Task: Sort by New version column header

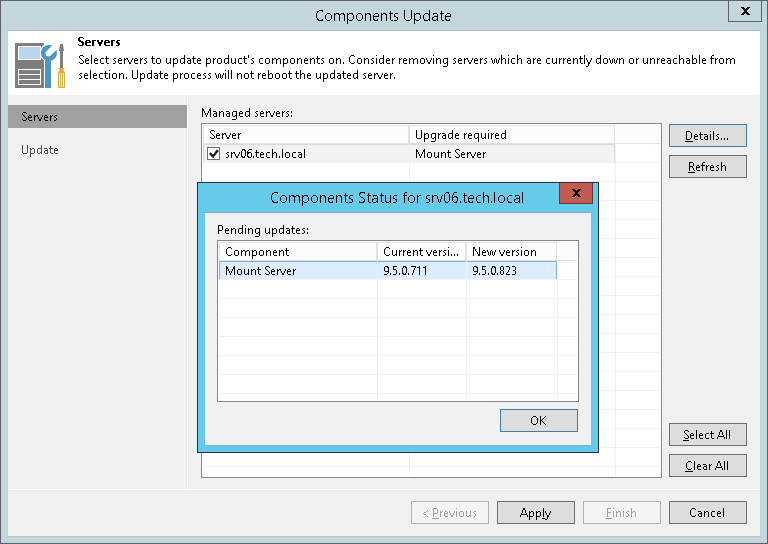Action: coord(510,252)
